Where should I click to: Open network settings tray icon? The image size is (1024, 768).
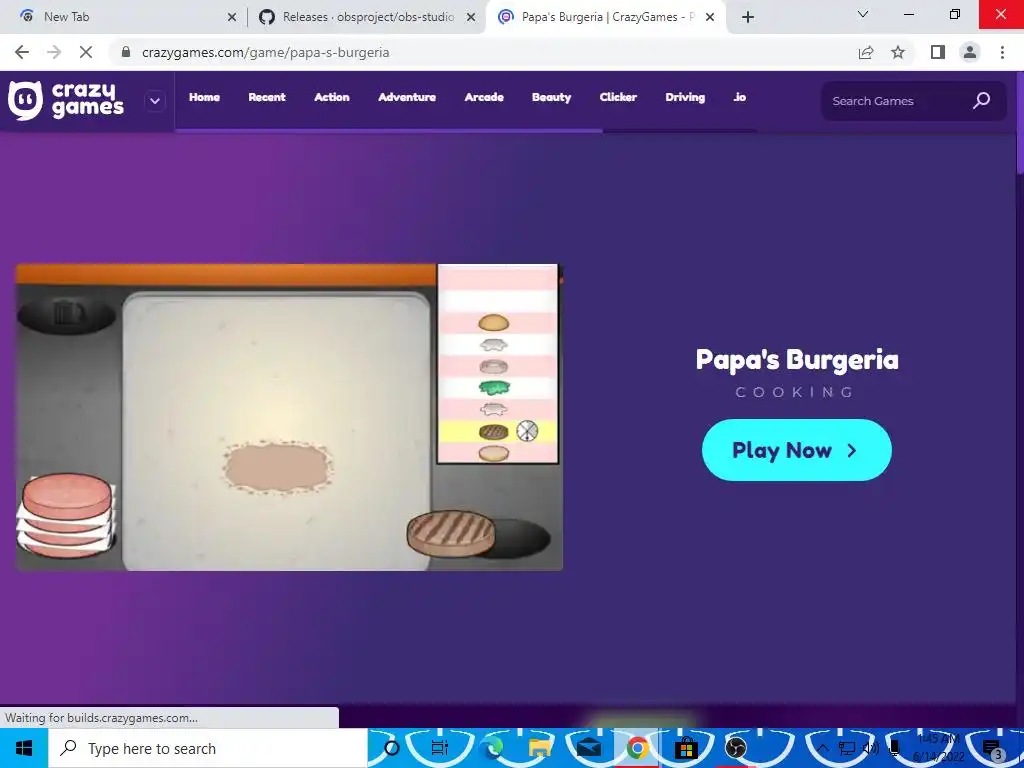pos(847,748)
